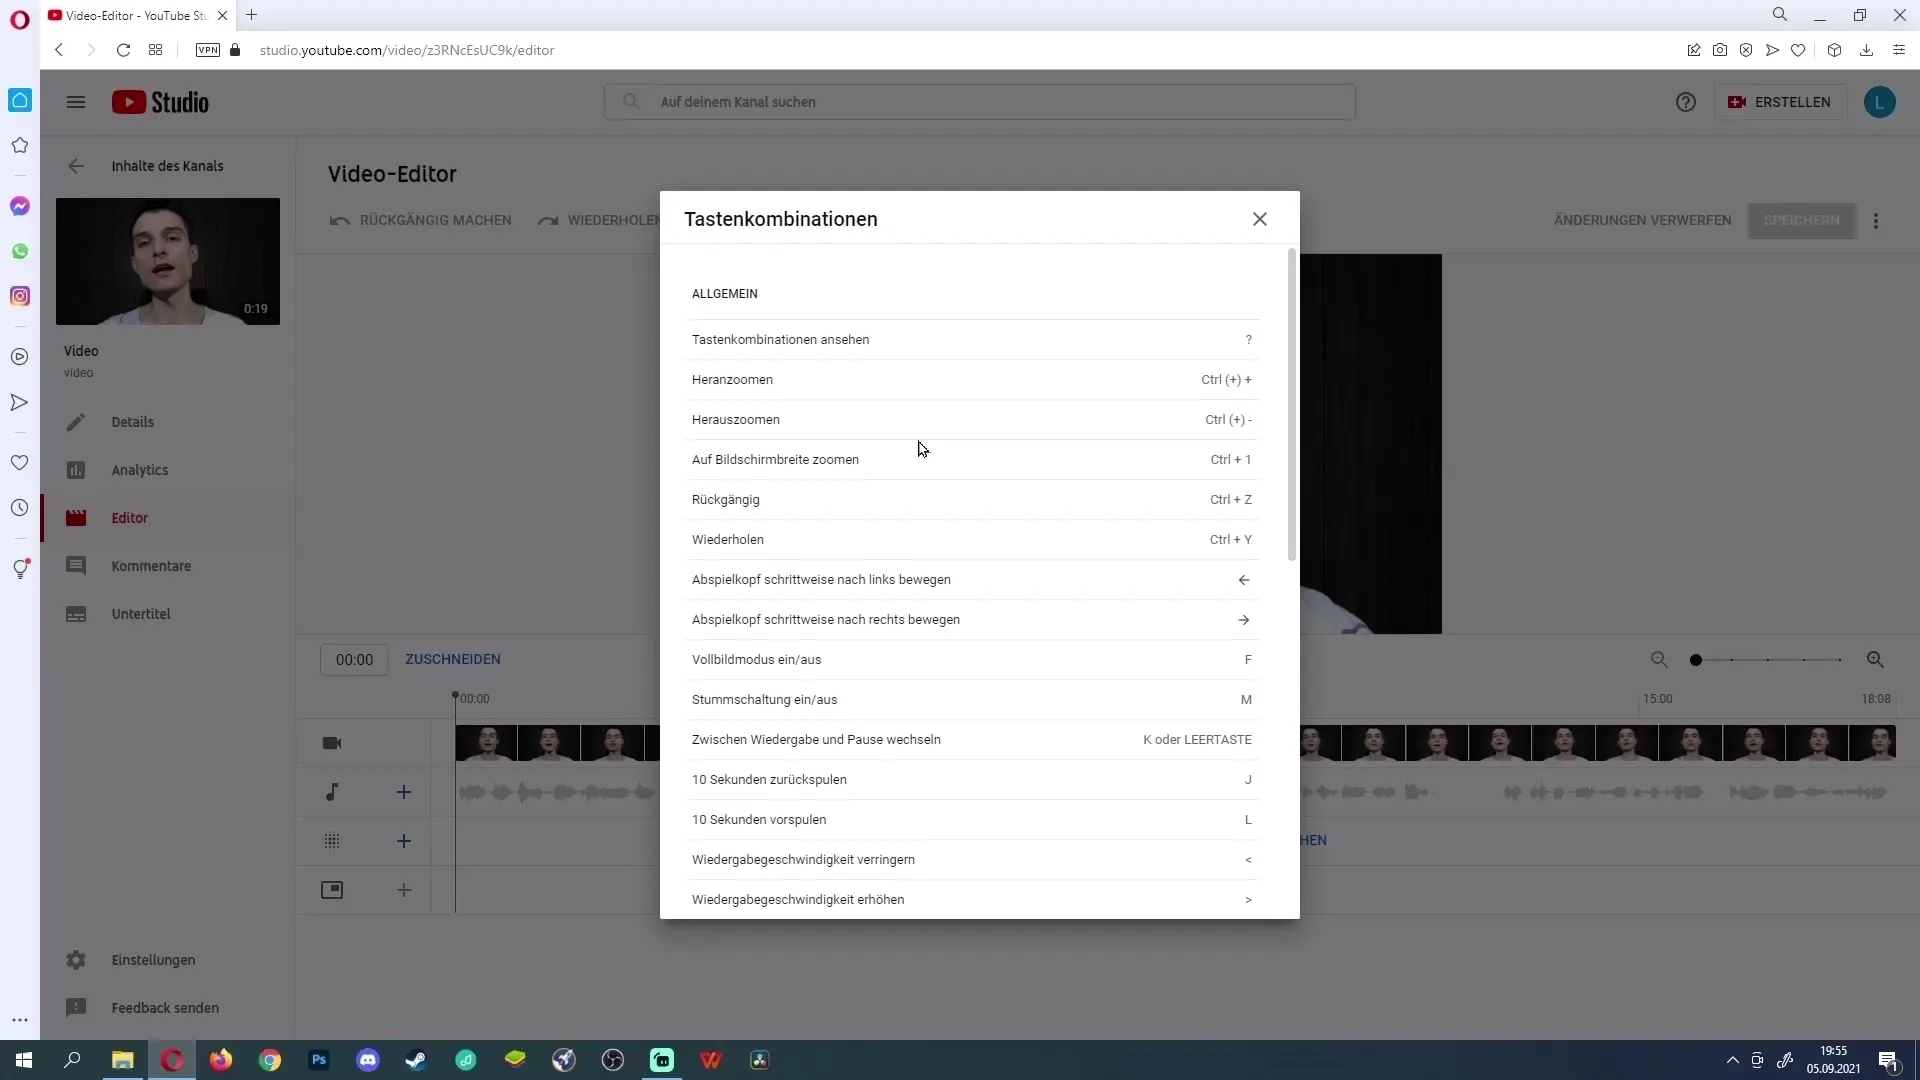The width and height of the screenshot is (1920, 1080).
Task: Open File Explorer from the taskbar
Action: (x=122, y=1060)
